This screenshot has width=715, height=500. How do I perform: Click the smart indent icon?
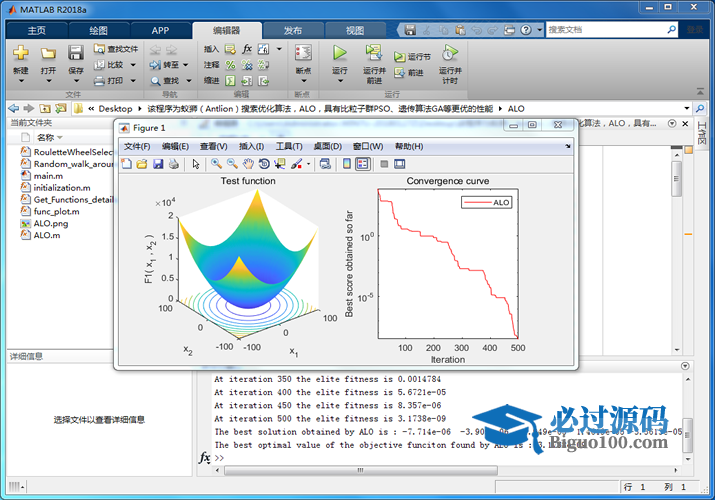point(230,81)
